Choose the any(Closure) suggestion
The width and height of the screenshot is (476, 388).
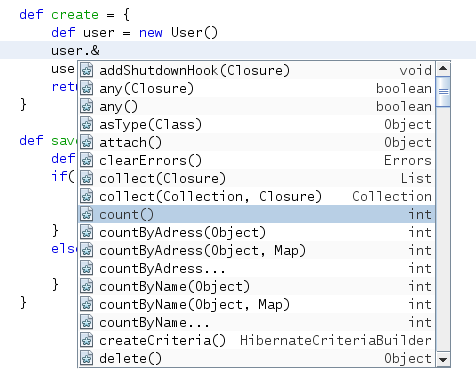[257, 88]
